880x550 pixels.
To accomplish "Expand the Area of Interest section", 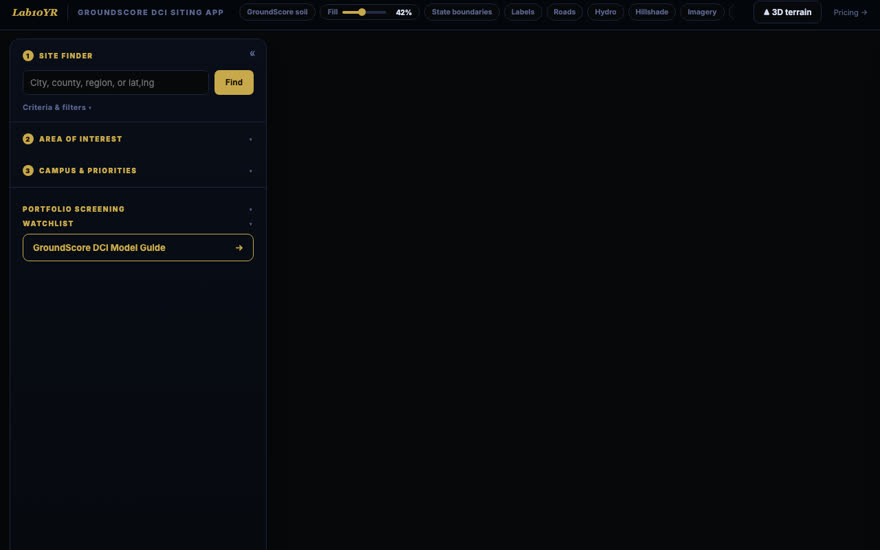I will point(138,139).
